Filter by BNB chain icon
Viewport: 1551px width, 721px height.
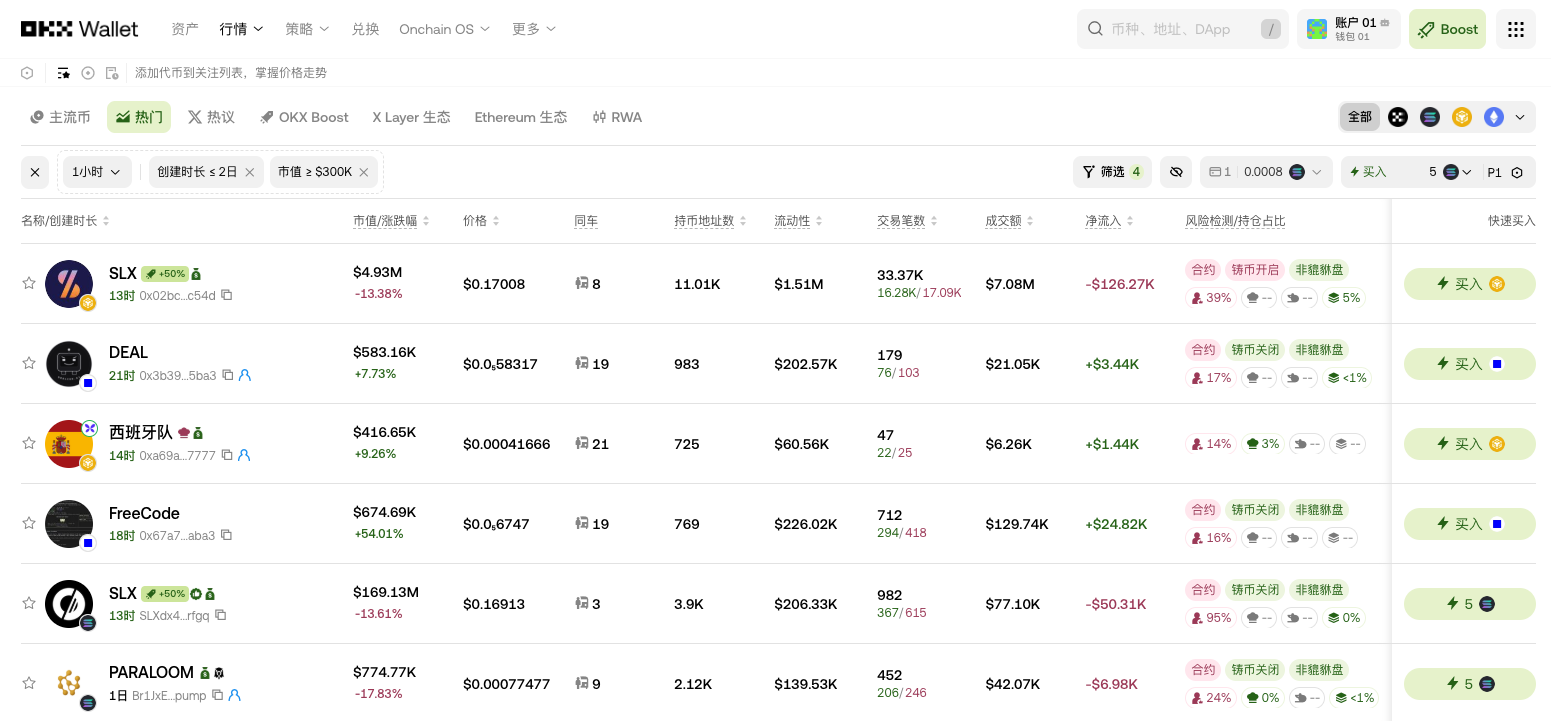pyautogui.click(x=1462, y=117)
